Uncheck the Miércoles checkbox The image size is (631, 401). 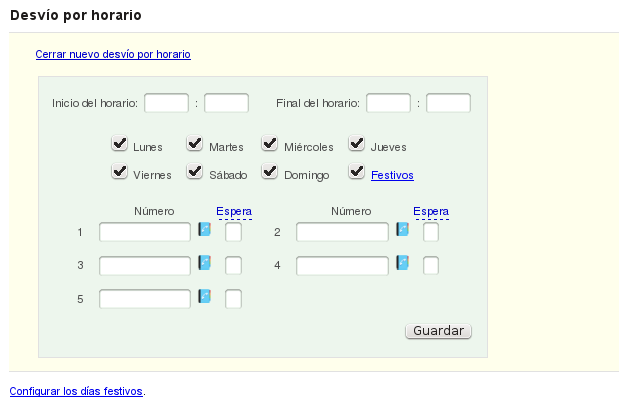click(x=270, y=145)
